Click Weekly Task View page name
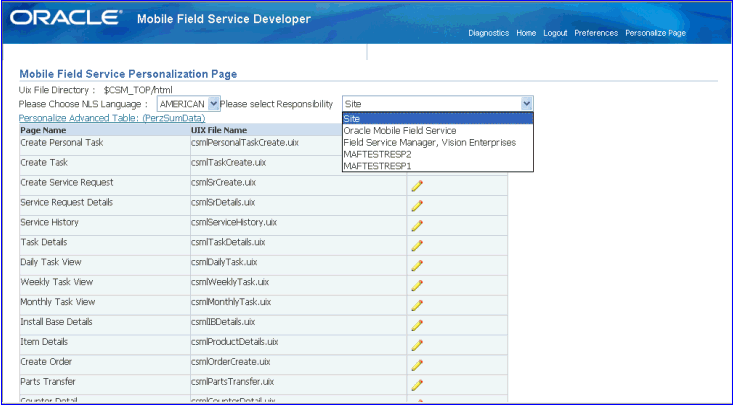The width and height of the screenshot is (734, 406). [56, 282]
